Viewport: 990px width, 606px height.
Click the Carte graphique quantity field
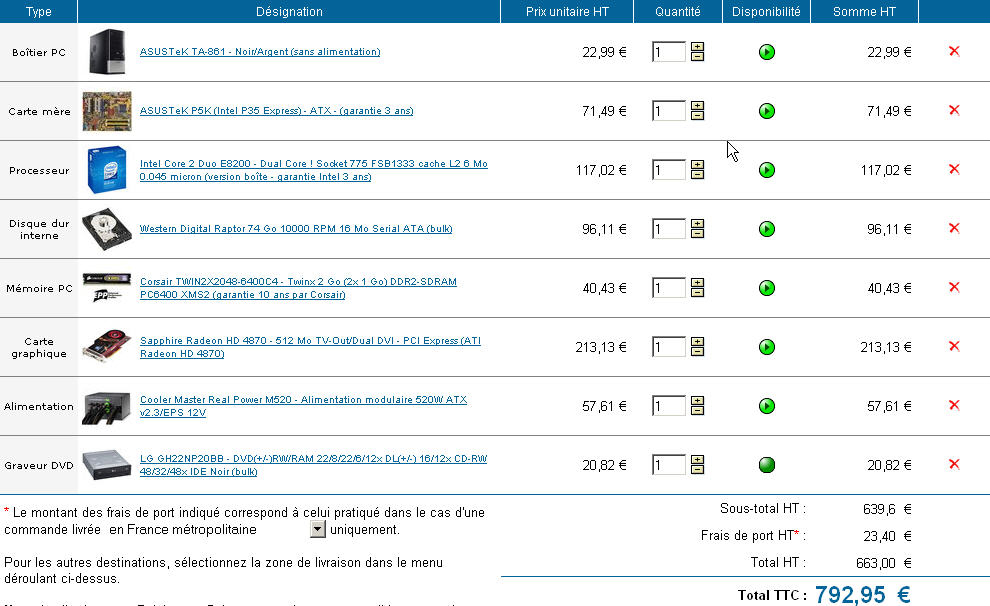(669, 347)
